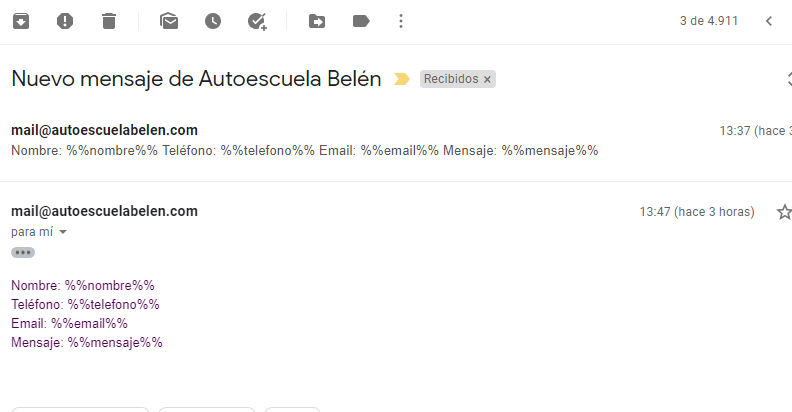Star the 13:47 message
792x412 pixels.
click(784, 212)
